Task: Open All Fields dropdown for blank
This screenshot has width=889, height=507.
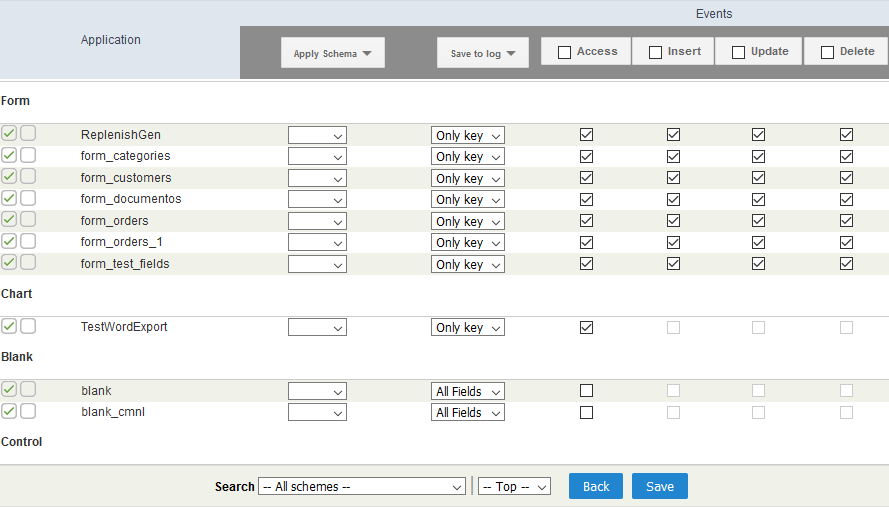Action: 468,391
